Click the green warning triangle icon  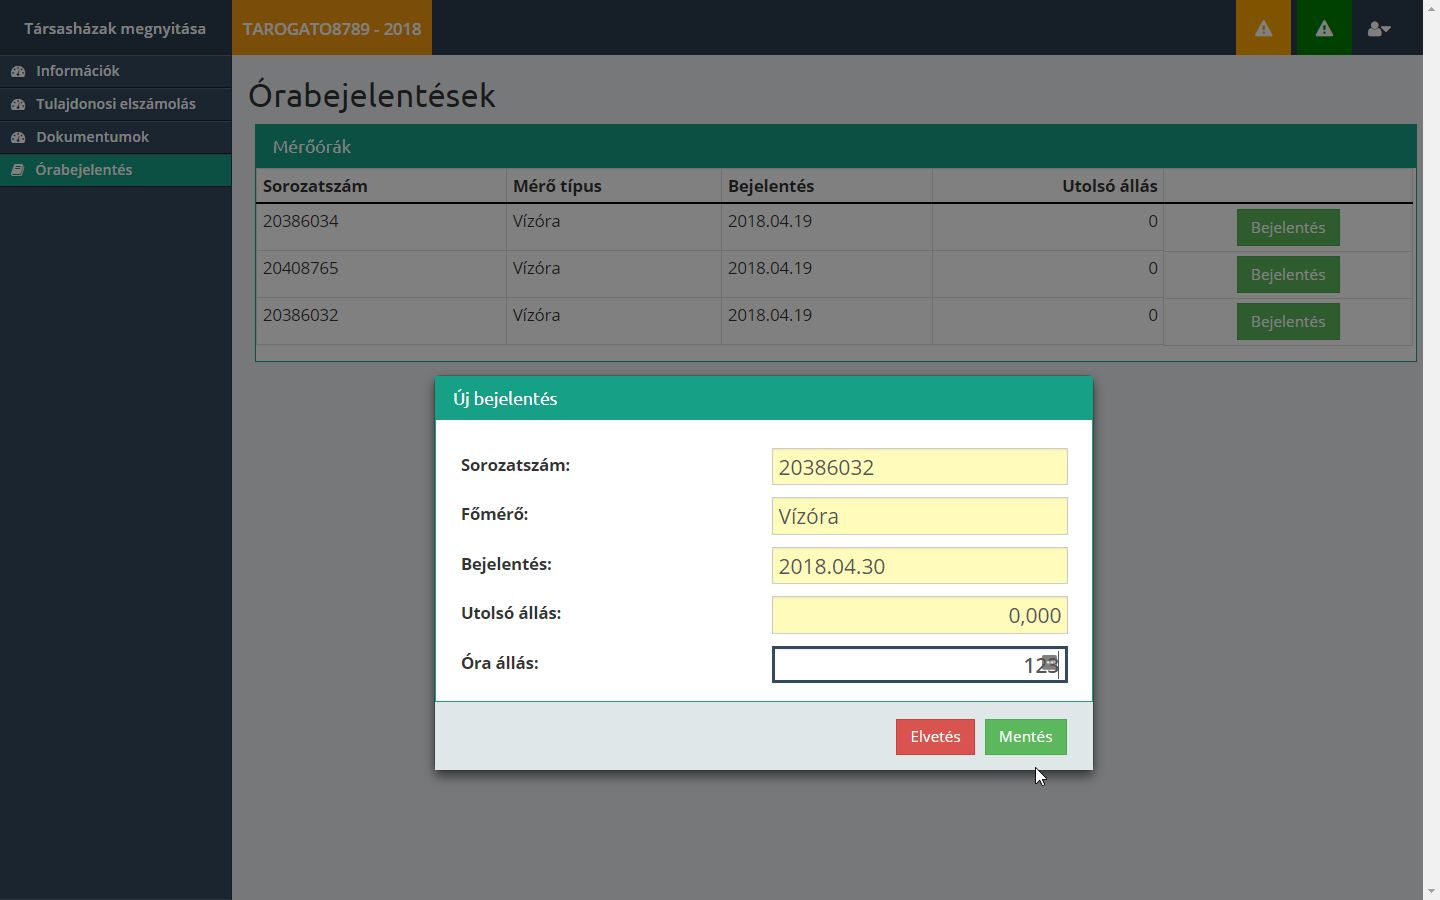click(x=1323, y=28)
